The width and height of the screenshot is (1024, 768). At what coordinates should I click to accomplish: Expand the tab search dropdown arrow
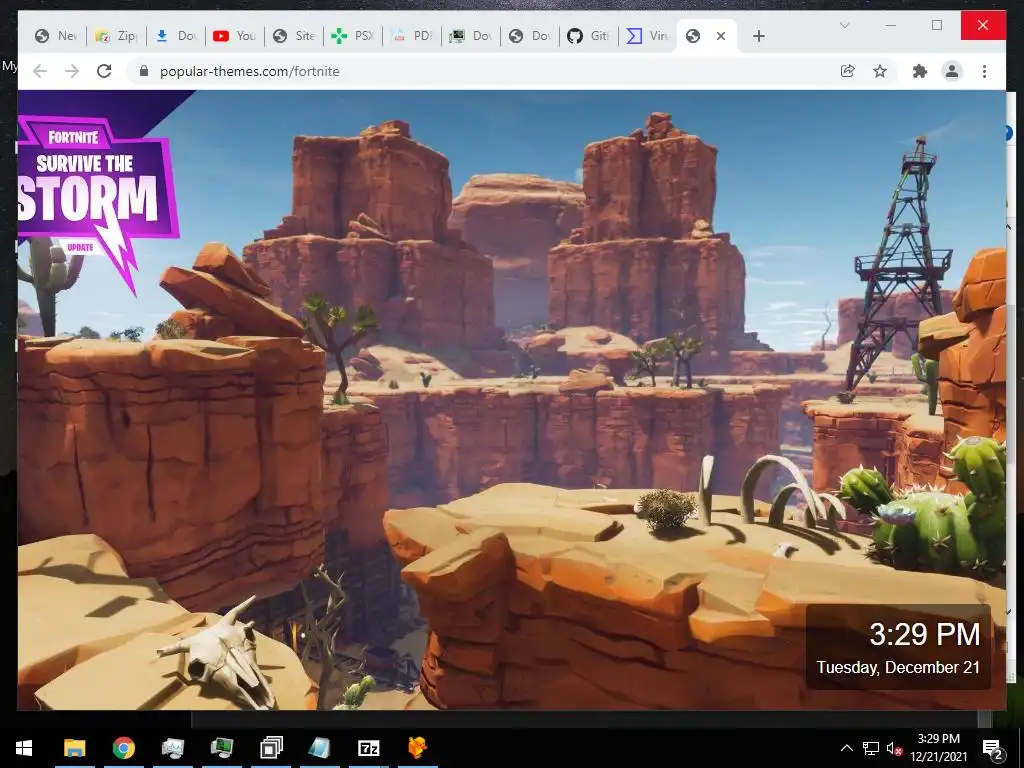pyautogui.click(x=844, y=25)
